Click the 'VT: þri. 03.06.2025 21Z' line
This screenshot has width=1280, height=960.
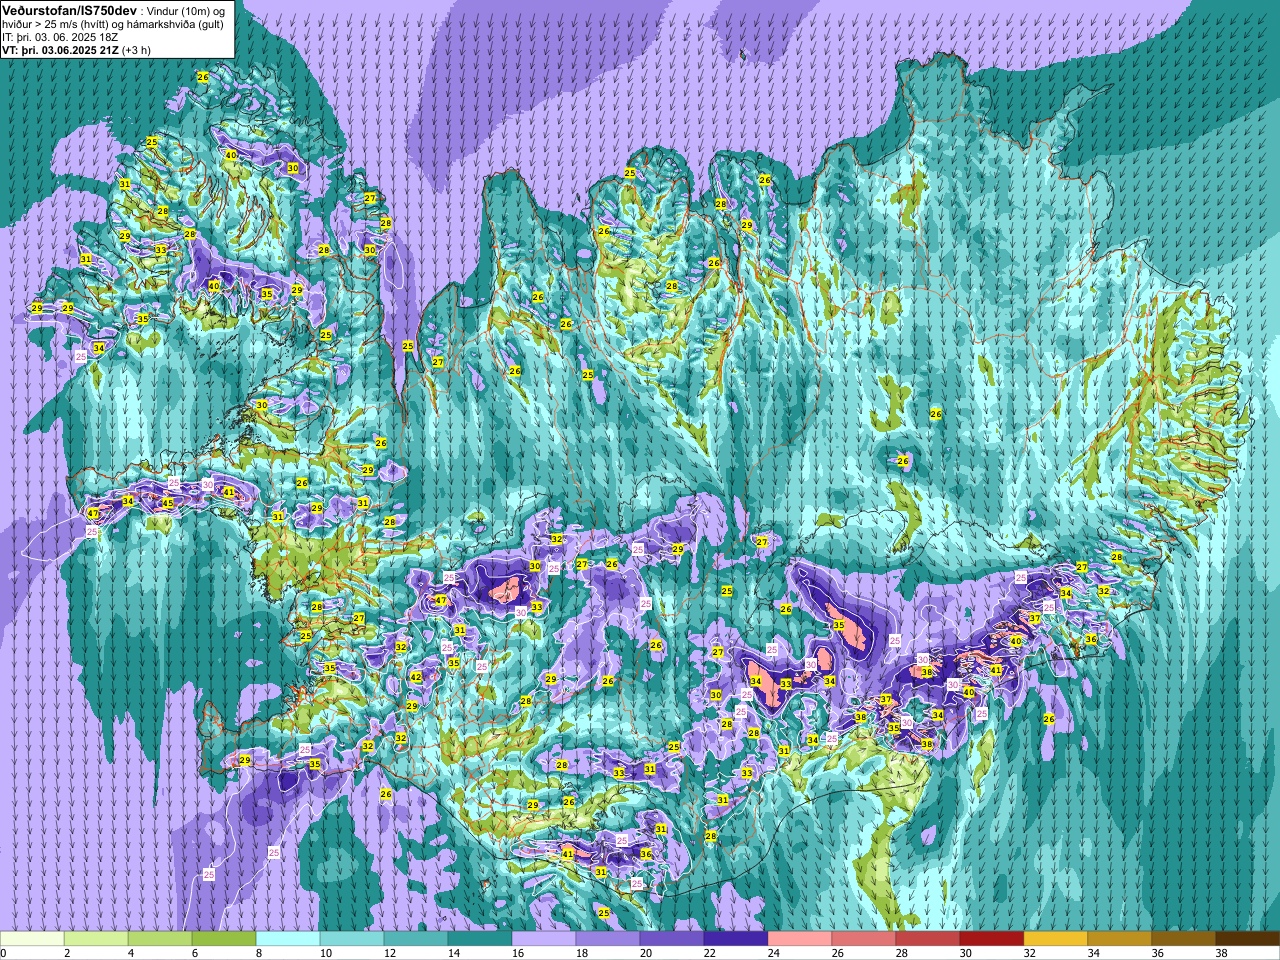click(60, 49)
